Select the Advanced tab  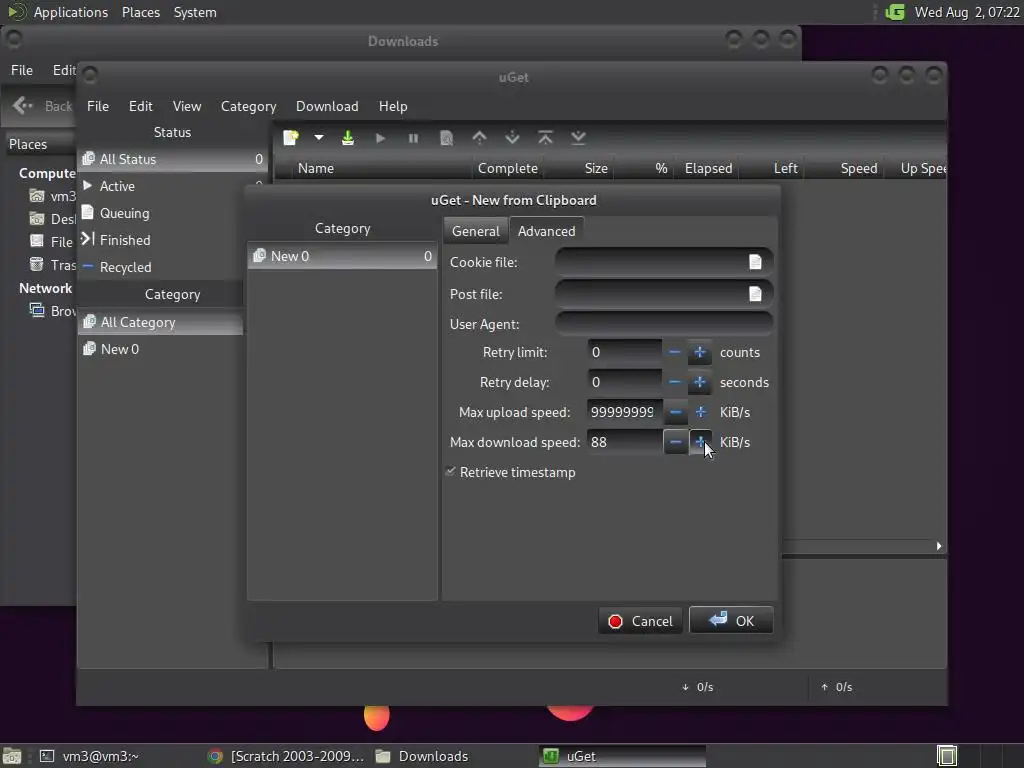(x=547, y=231)
